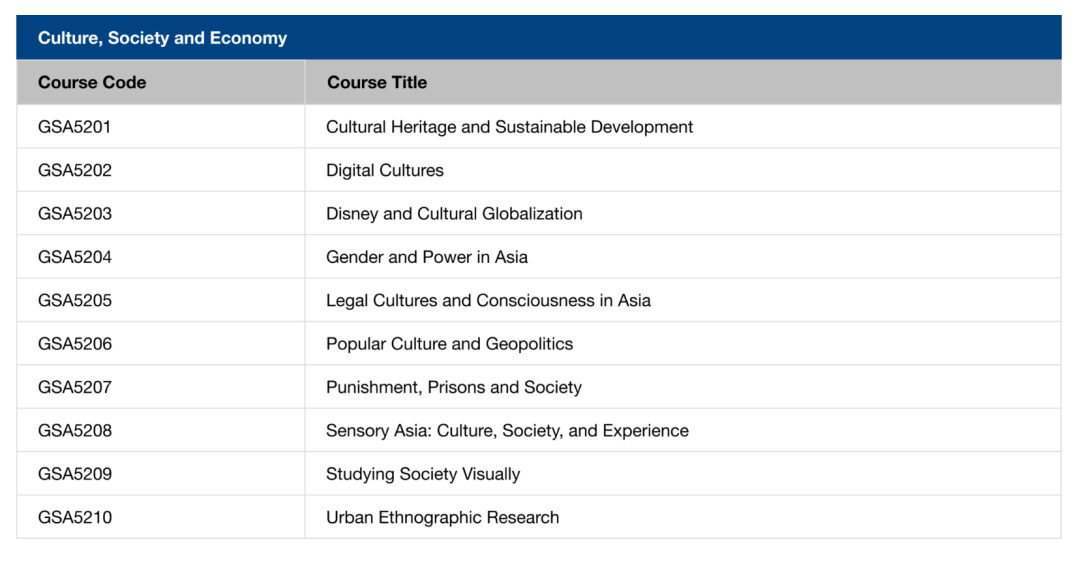Click the Culture, Society and Economy heading

pyautogui.click(x=162, y=38)
